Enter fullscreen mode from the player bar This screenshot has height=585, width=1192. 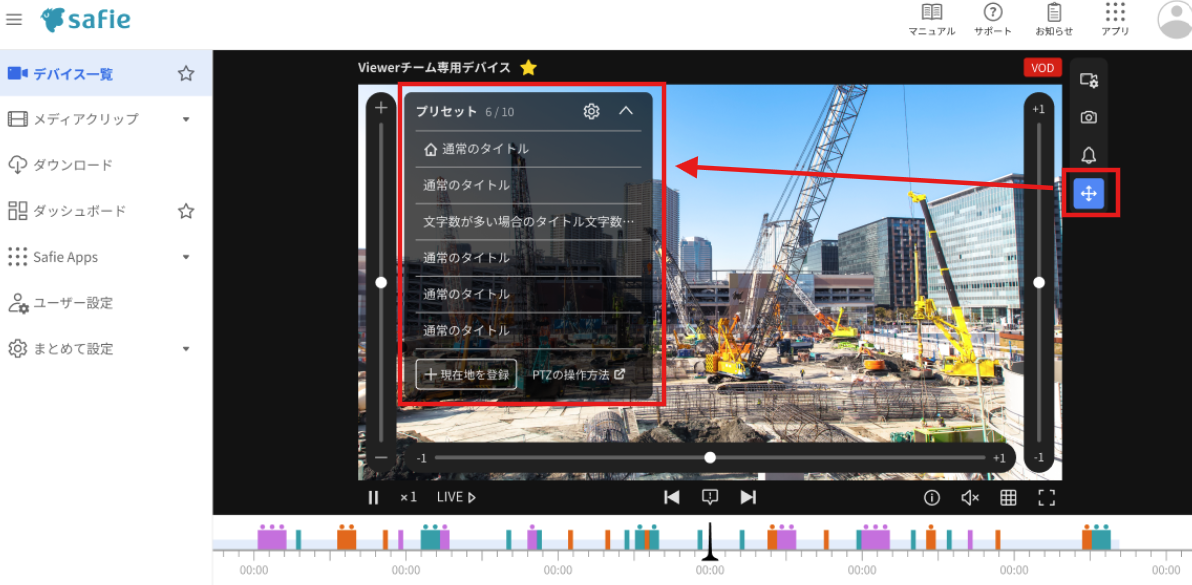[1046, 497]
